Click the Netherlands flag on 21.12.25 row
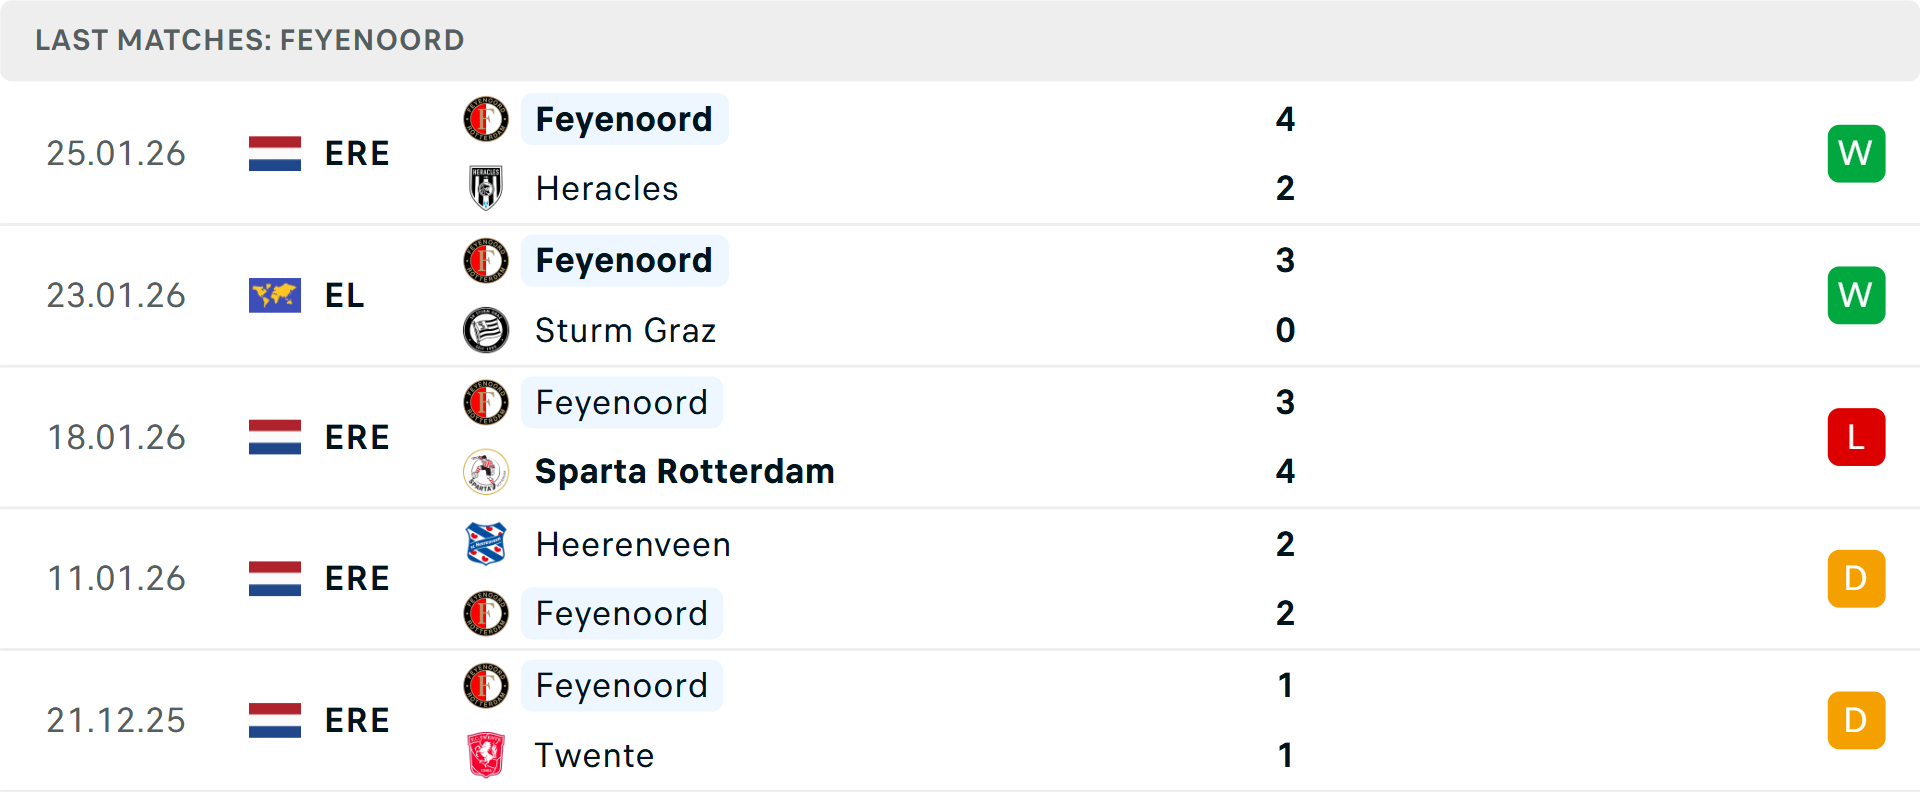The height and width of the screenshot is (792, 1920). coord(275,720)
